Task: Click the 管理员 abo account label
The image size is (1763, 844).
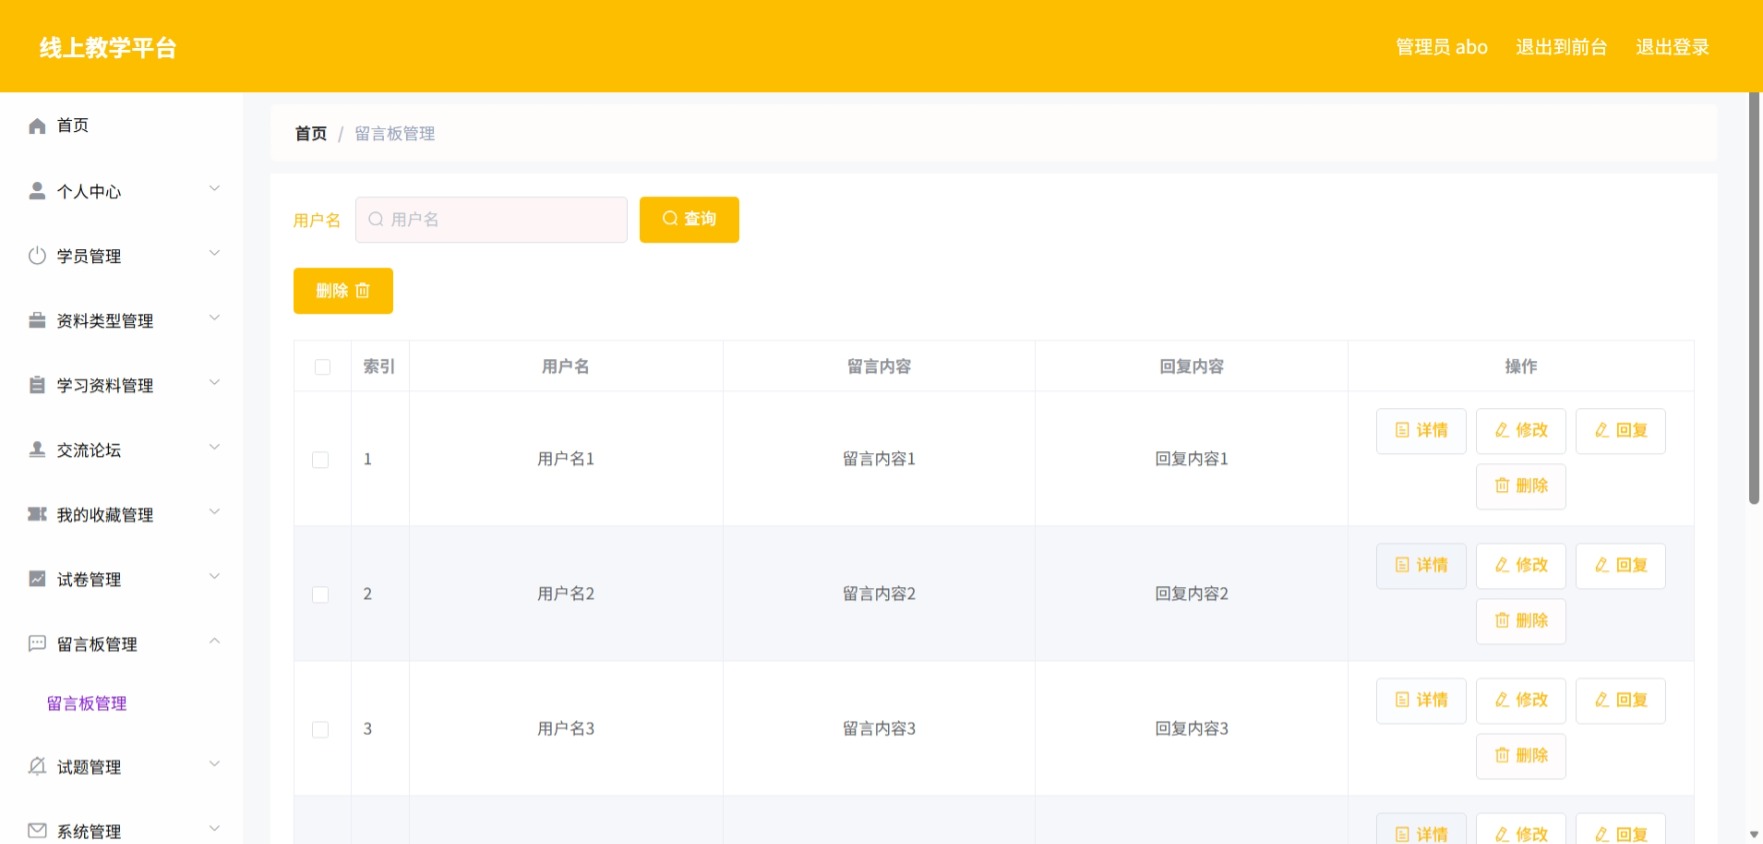Action: click(1441, 47)
